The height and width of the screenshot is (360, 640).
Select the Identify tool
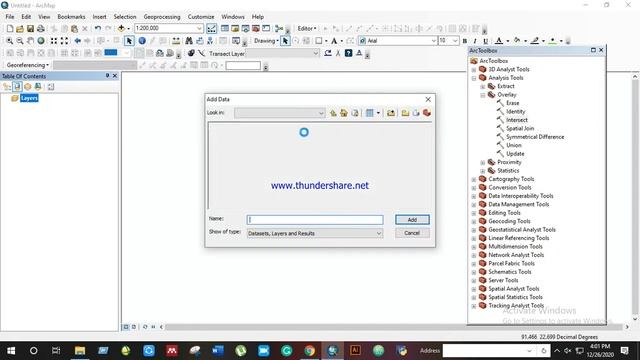[142, 41]
